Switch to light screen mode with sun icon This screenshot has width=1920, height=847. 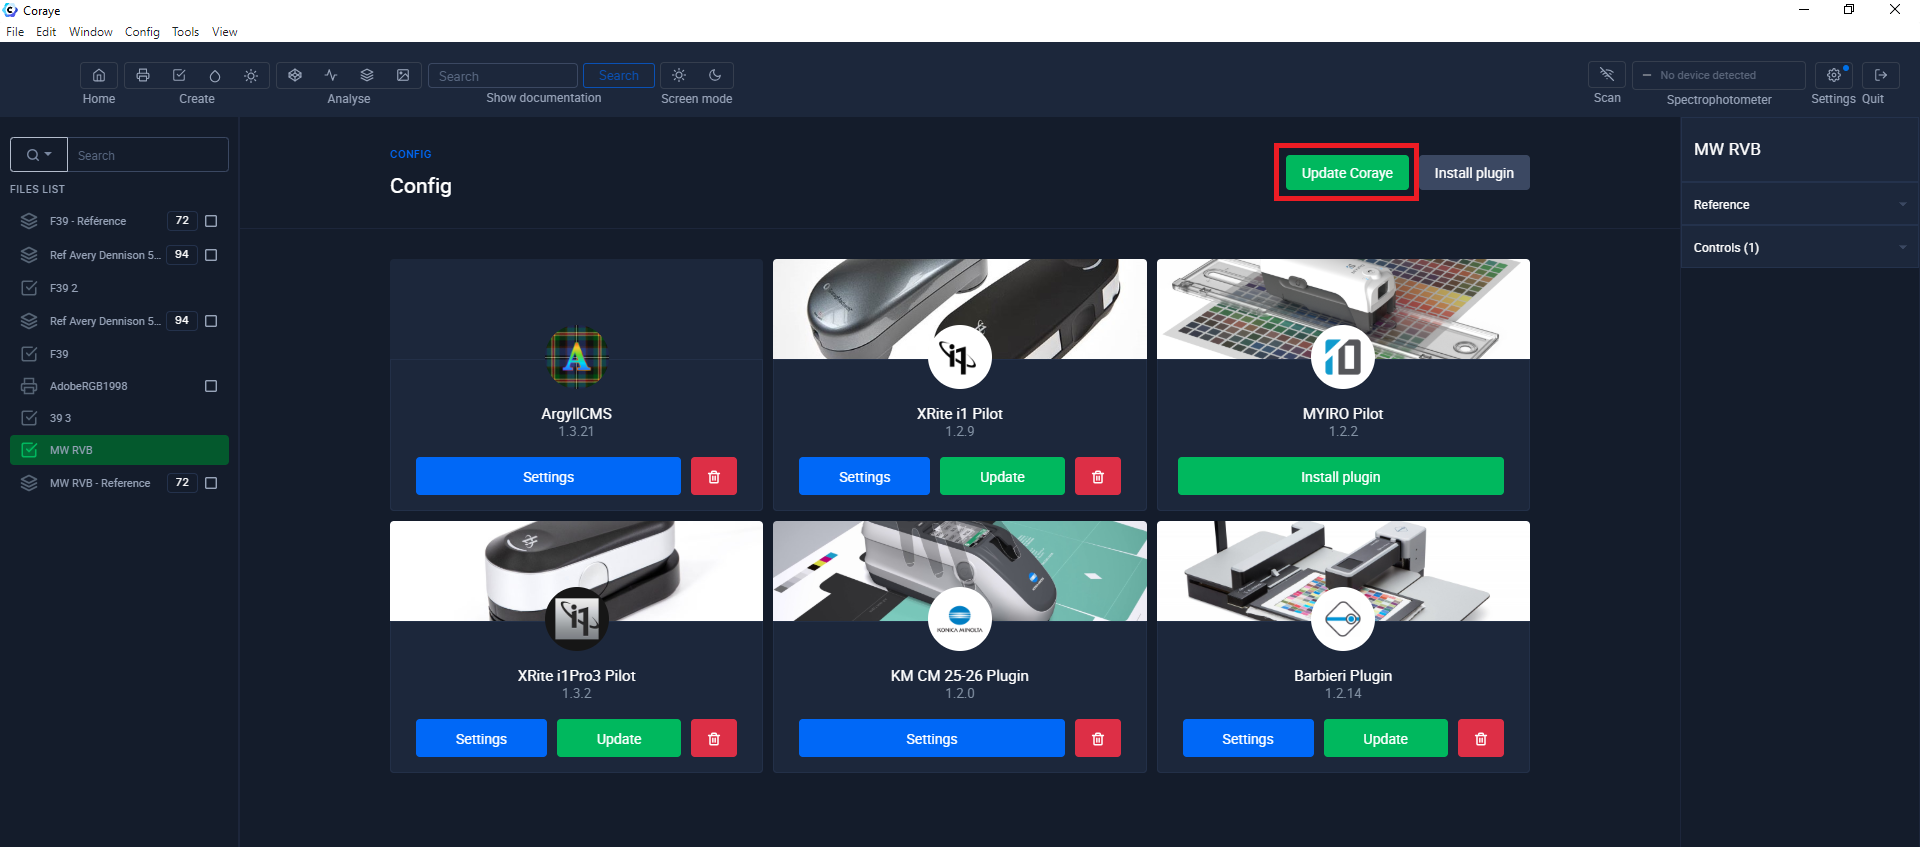(679, 76)
